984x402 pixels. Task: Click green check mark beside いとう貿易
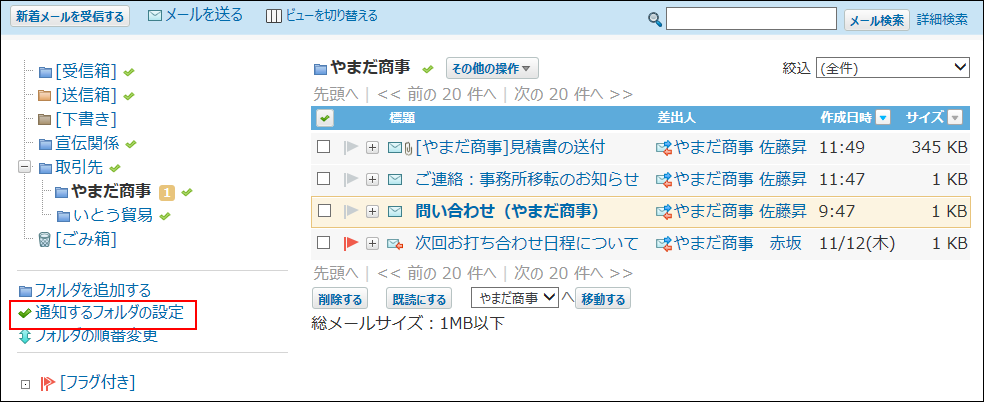click(165, 216)
